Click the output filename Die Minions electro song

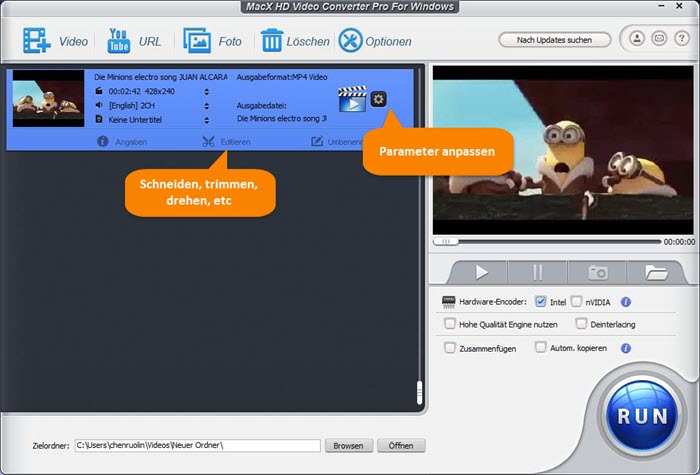point(282,119)
